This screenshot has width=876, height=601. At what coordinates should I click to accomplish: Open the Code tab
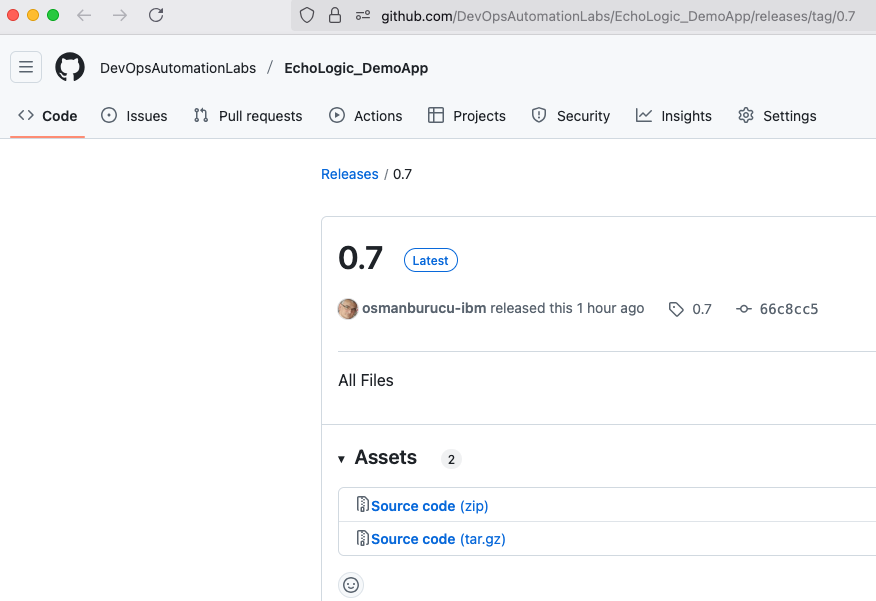[47, 116]
